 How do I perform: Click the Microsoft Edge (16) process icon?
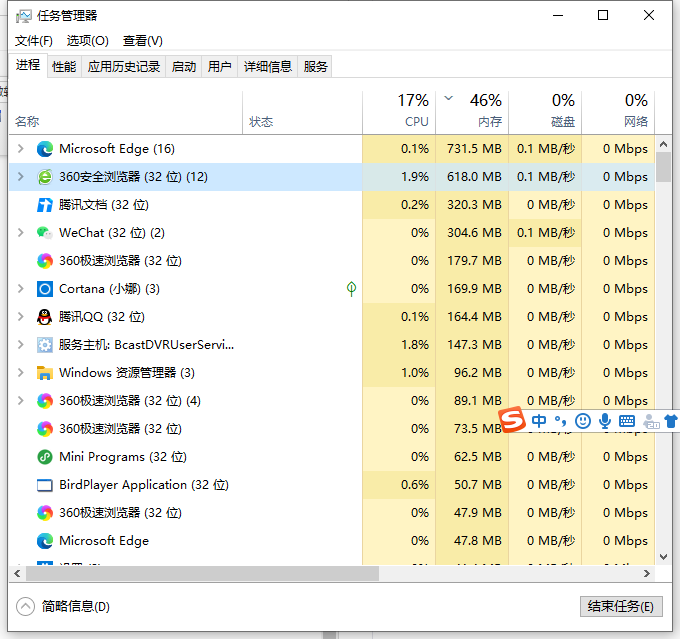click(x=44, y=149)
